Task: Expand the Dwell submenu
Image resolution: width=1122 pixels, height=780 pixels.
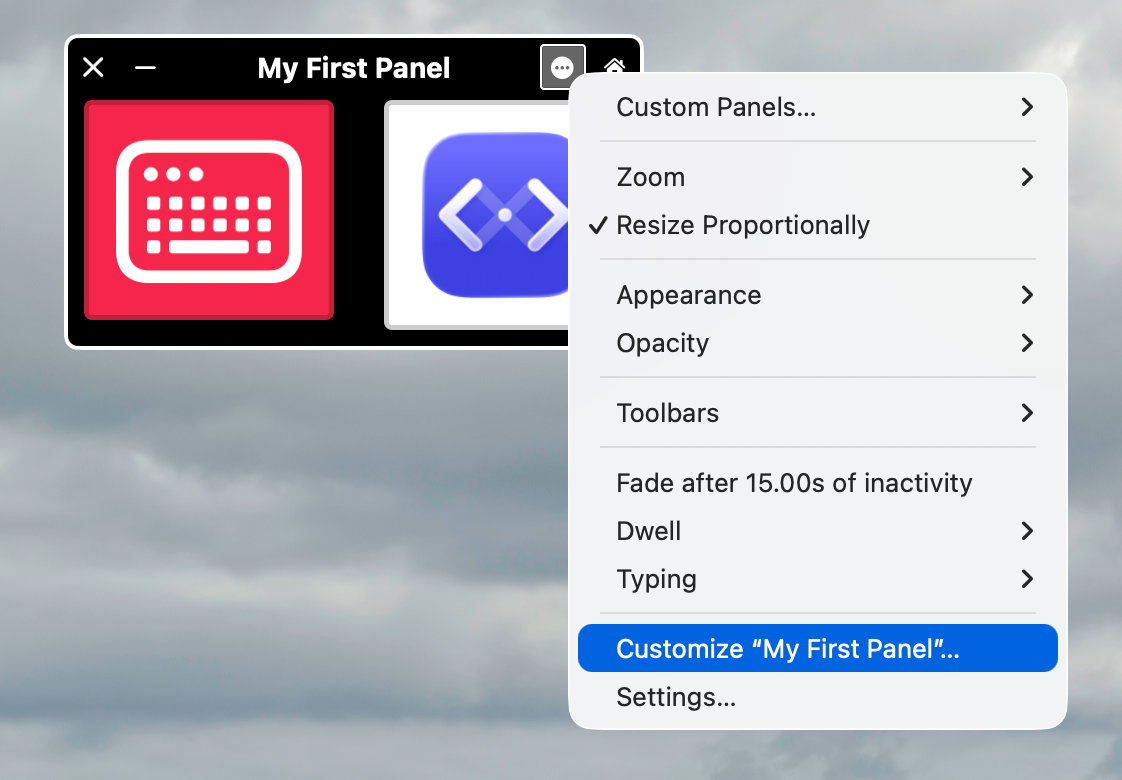Action: 648,531
